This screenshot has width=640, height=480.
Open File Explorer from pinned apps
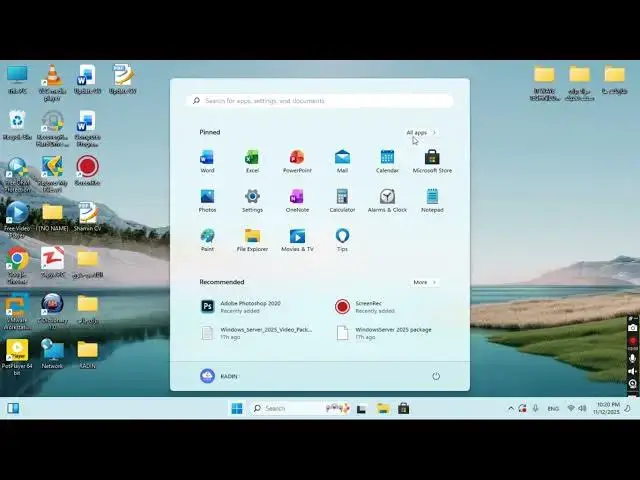point(252,240)
